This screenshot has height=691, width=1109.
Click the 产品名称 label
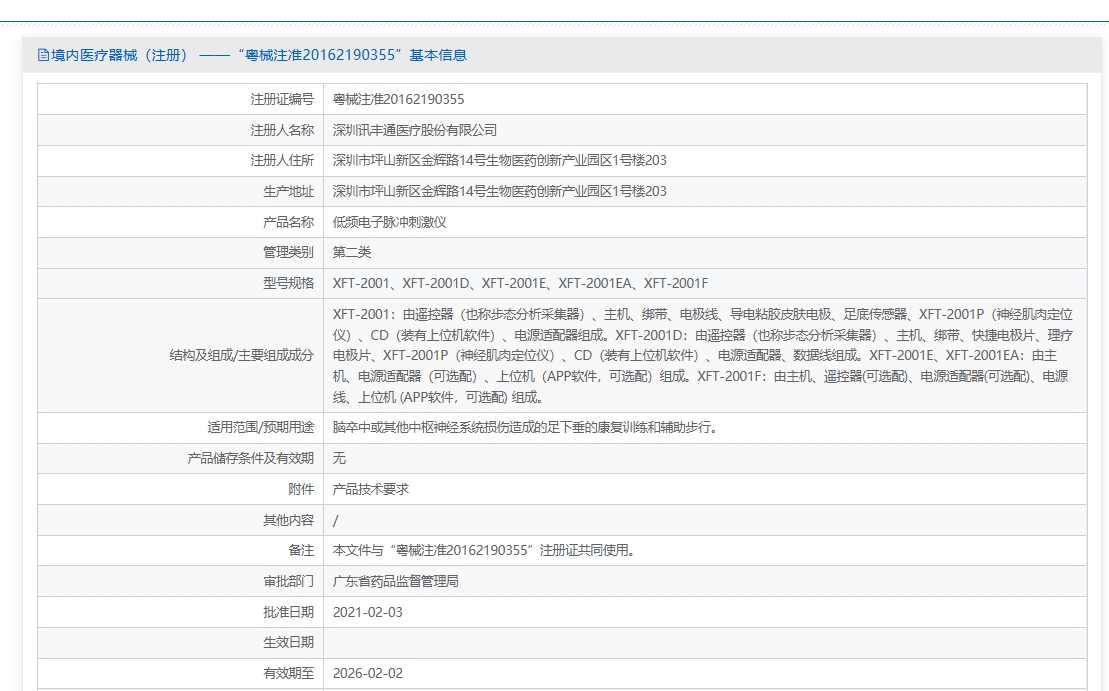[288, 222]
